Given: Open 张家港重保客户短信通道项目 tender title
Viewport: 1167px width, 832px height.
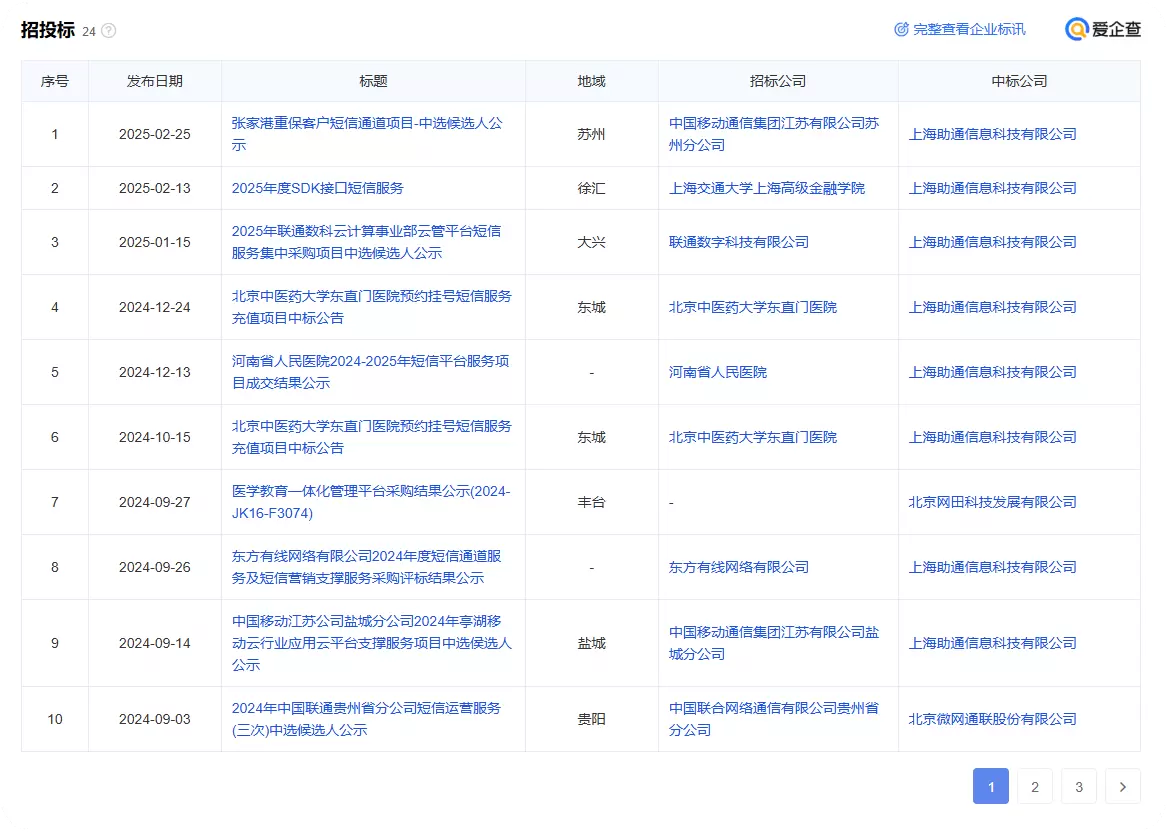Looking at the screenshot, I should click(x=367, y=134).
